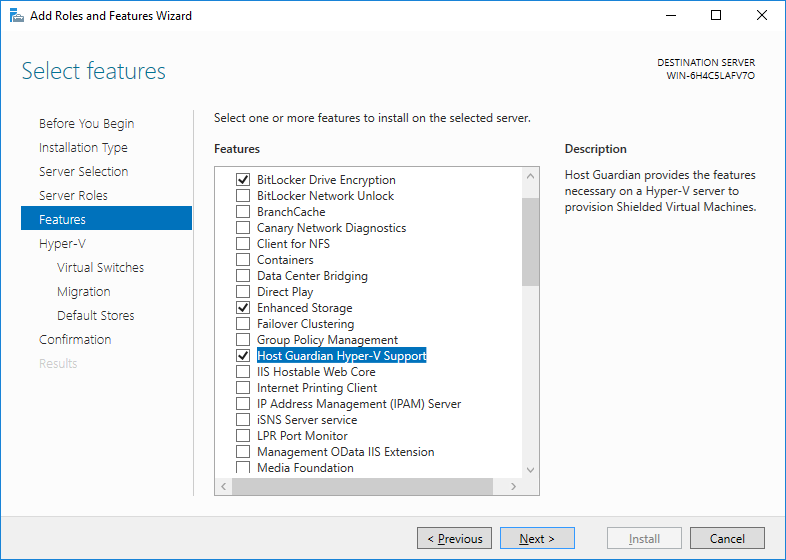Click the features list scroll up arrow

click(x=530, y=176)
